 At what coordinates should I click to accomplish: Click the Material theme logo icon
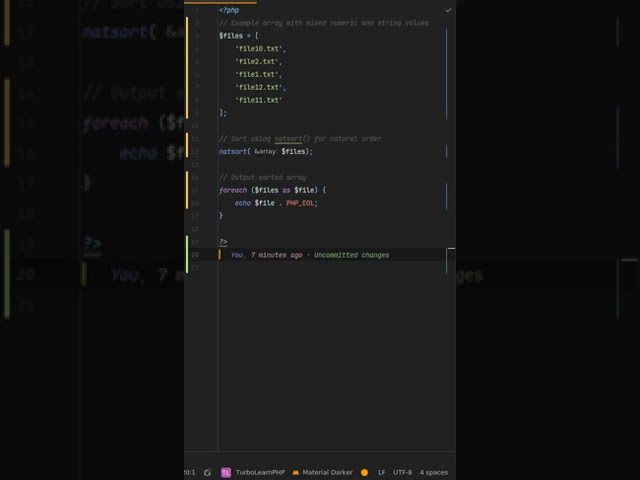tap(296, 472)
